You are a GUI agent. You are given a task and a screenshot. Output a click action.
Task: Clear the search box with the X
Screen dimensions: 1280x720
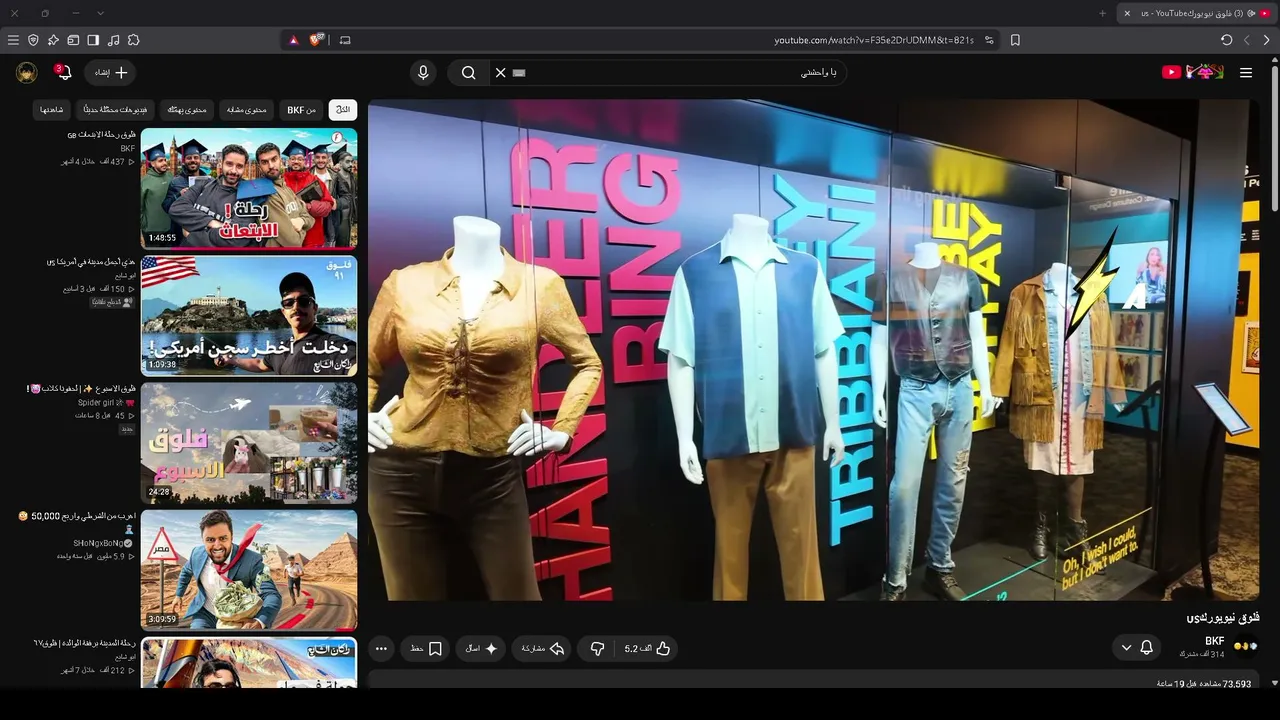pyautogui.click(x=501, y=72)
